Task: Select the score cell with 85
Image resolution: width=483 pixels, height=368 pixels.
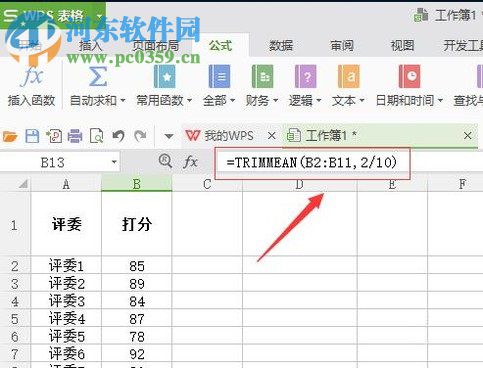Action: pyautogui.click(x=137, y=266)
